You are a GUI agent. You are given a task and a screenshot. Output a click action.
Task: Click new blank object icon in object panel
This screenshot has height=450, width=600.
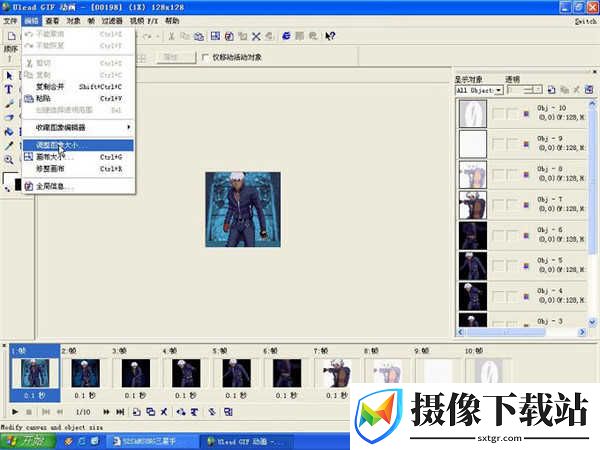[551, 90]
